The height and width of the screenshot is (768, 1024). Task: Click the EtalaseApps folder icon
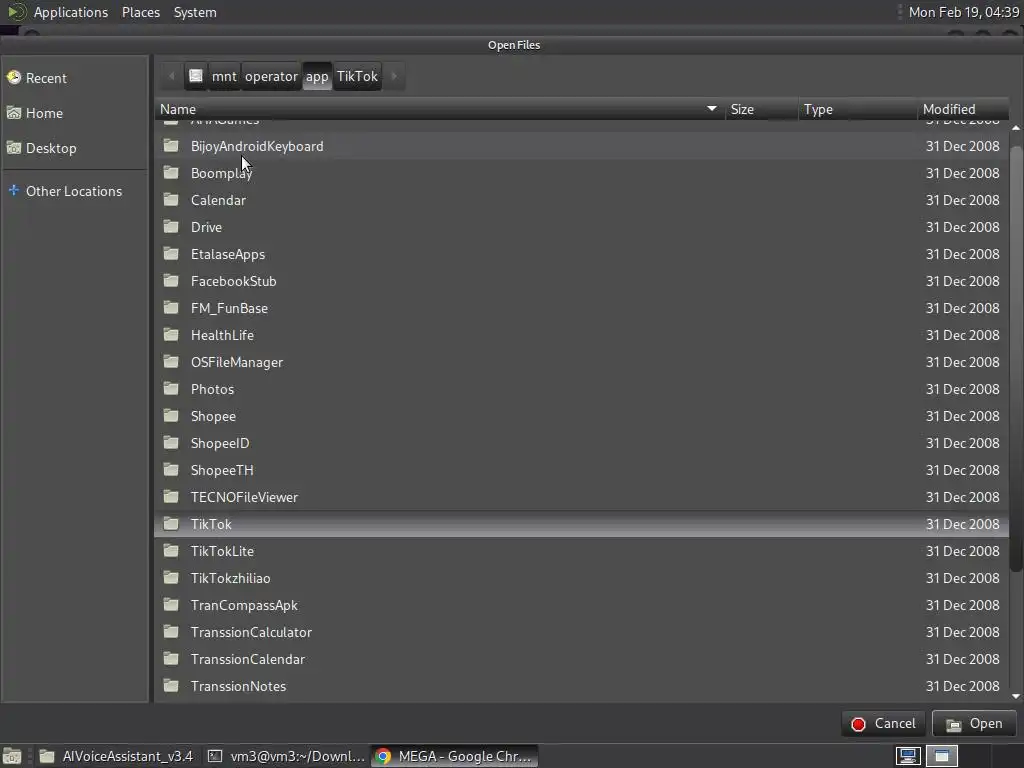pyautogui.click(x=171, y=253)
